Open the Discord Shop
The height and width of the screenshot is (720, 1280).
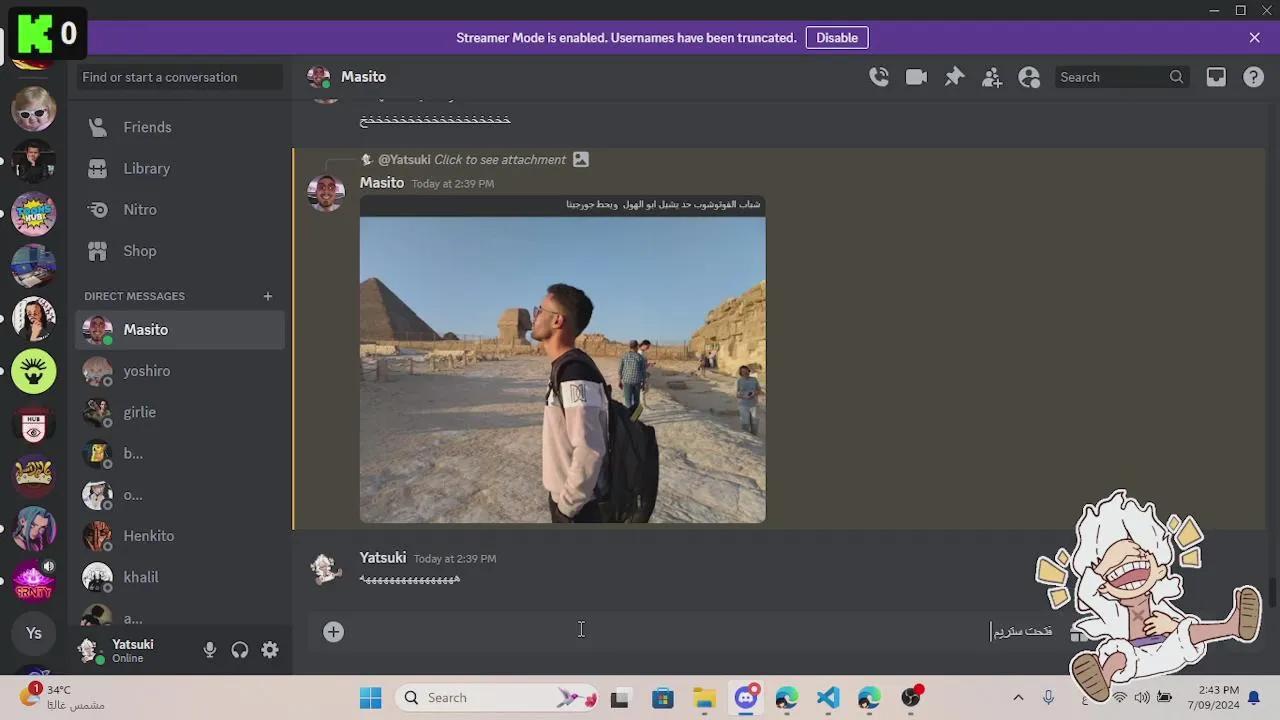coord(180,251)
